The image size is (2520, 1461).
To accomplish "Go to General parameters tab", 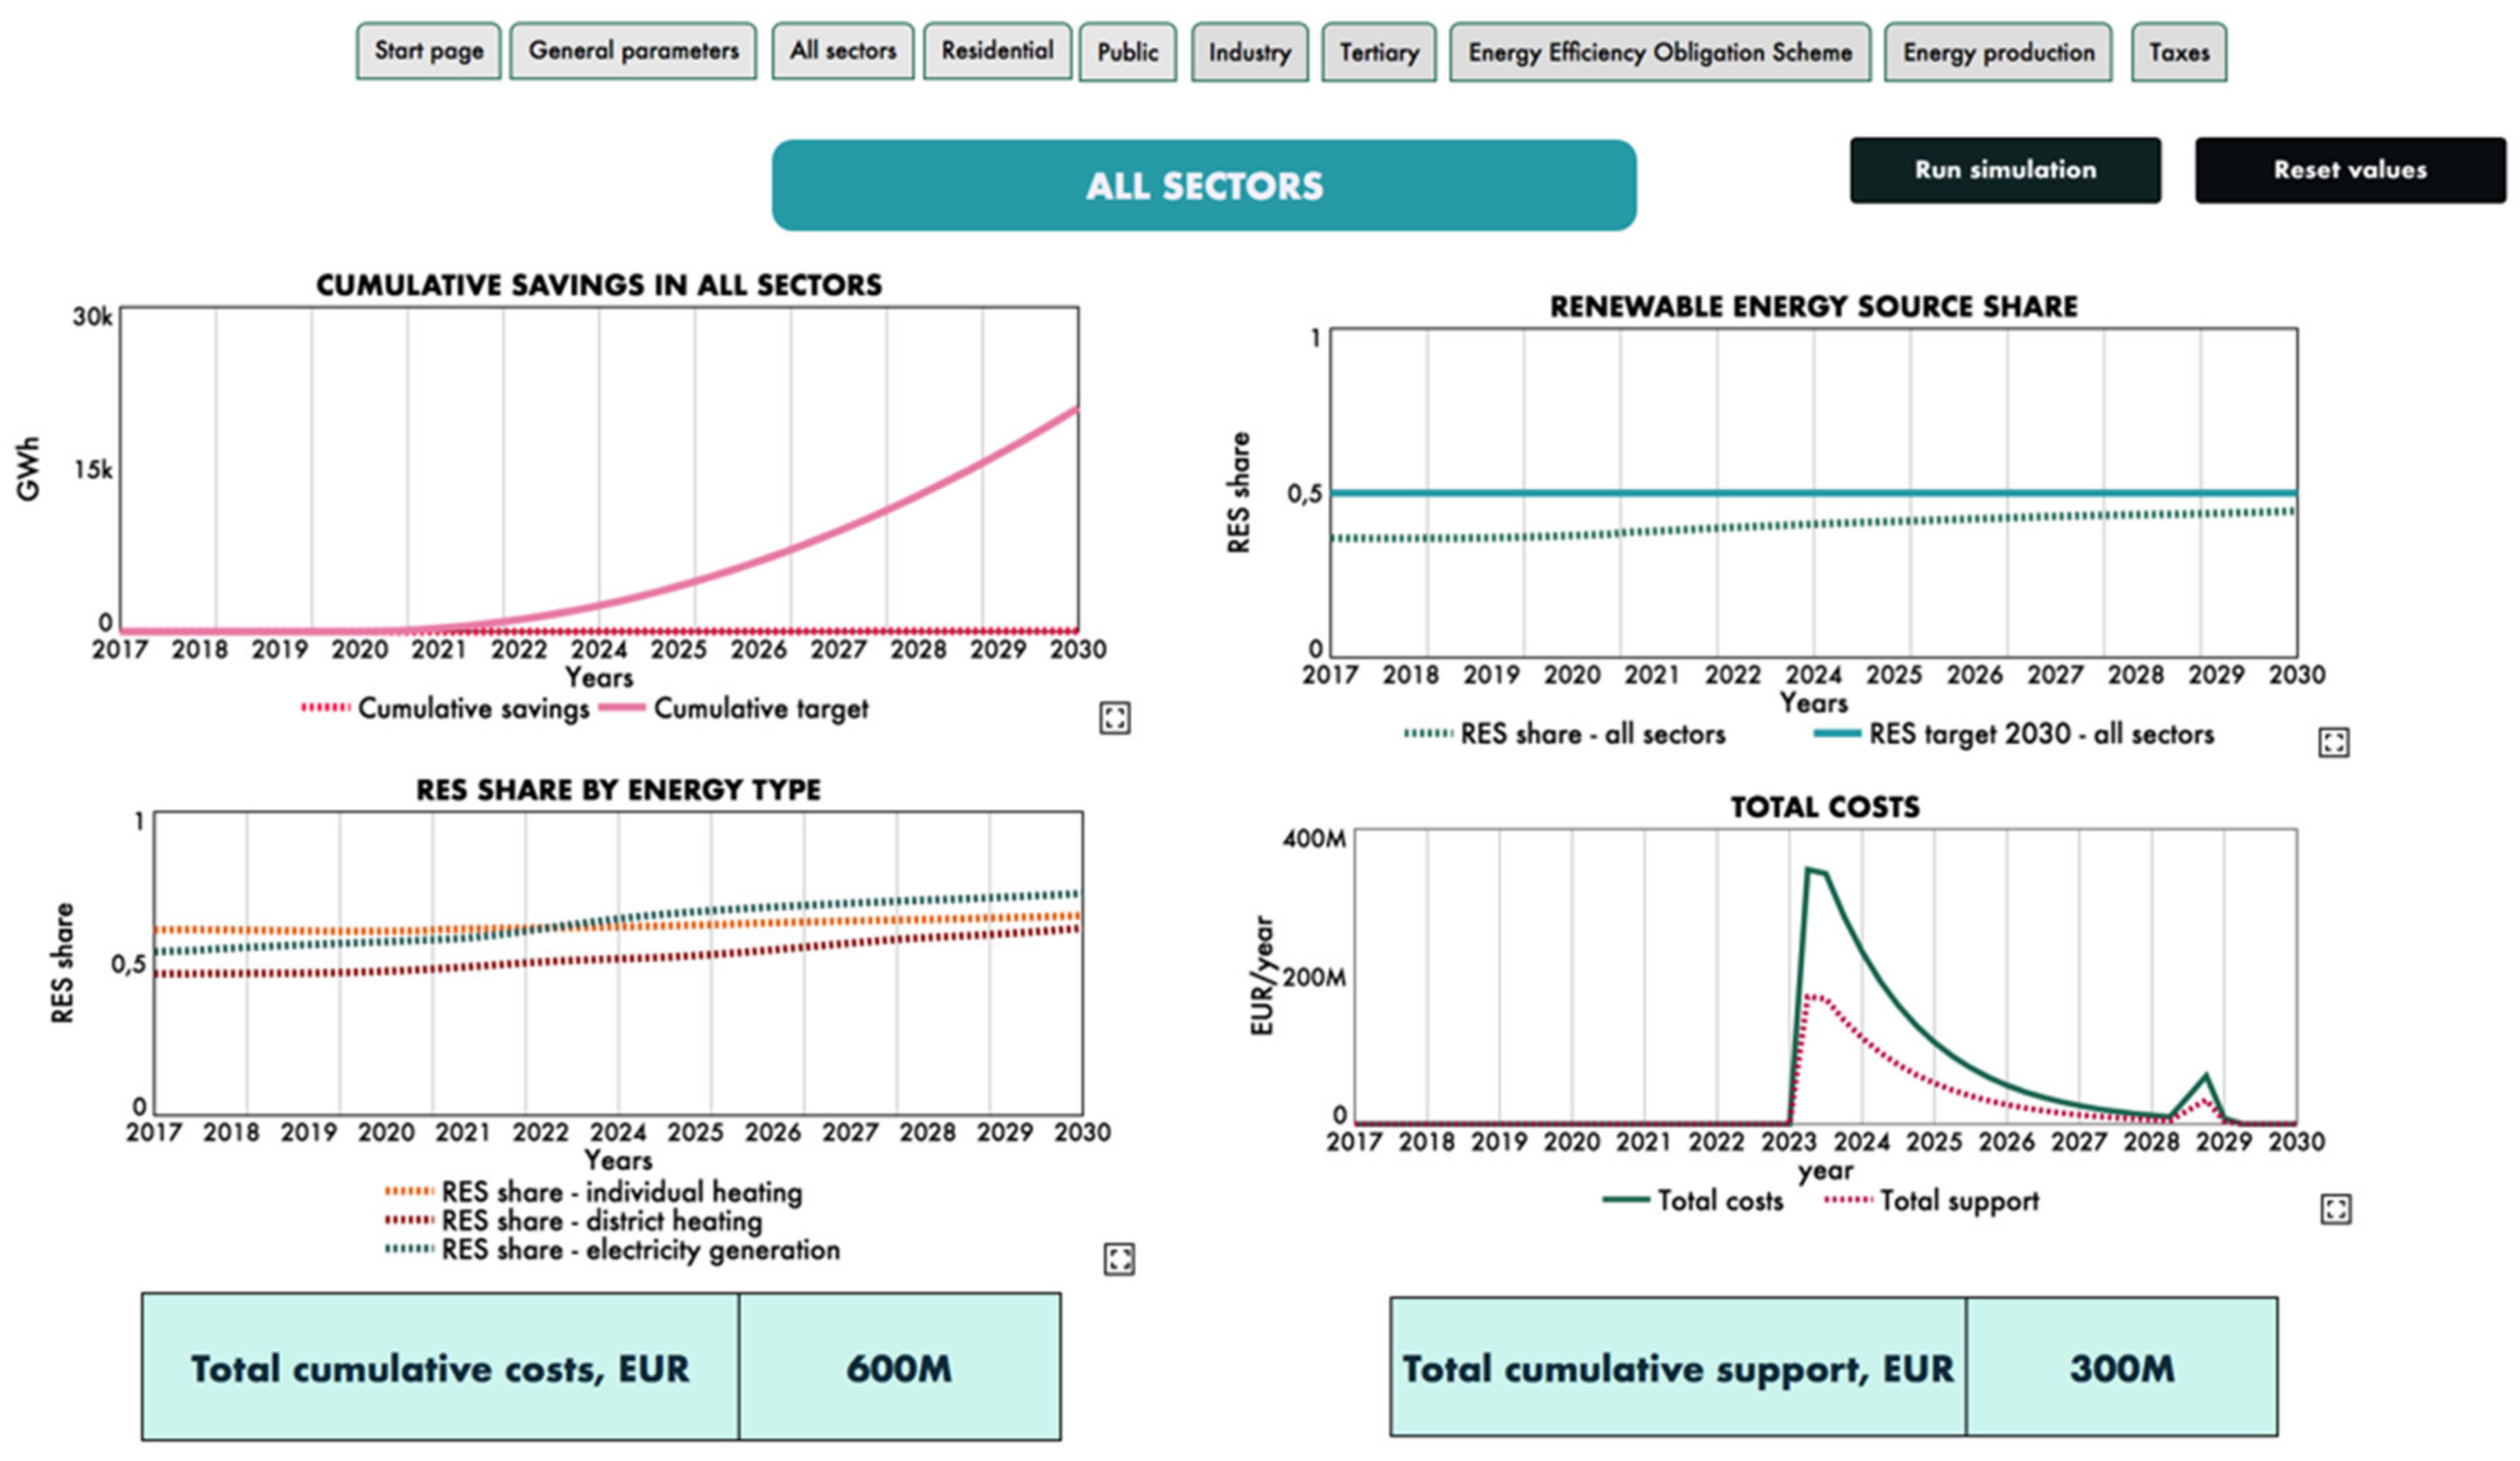I will (x=633, y=51).
